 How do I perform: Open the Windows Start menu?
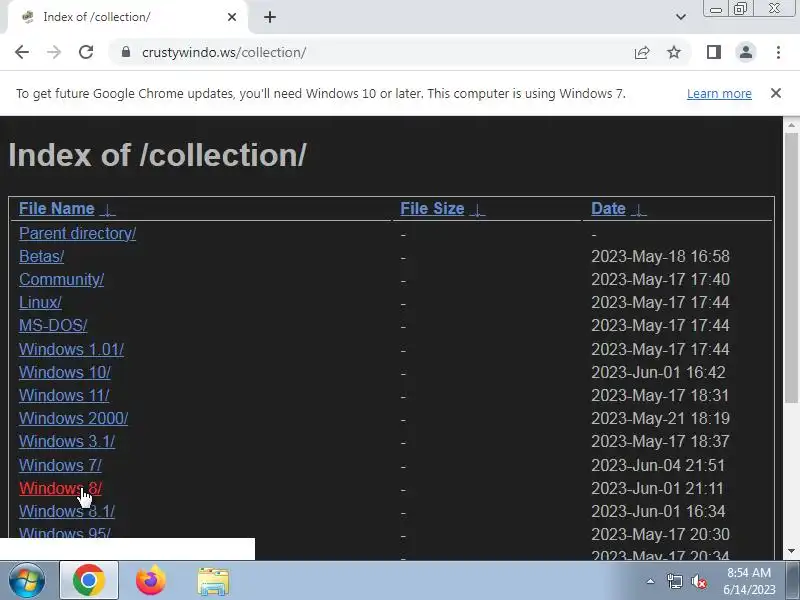tap(26, 580)
